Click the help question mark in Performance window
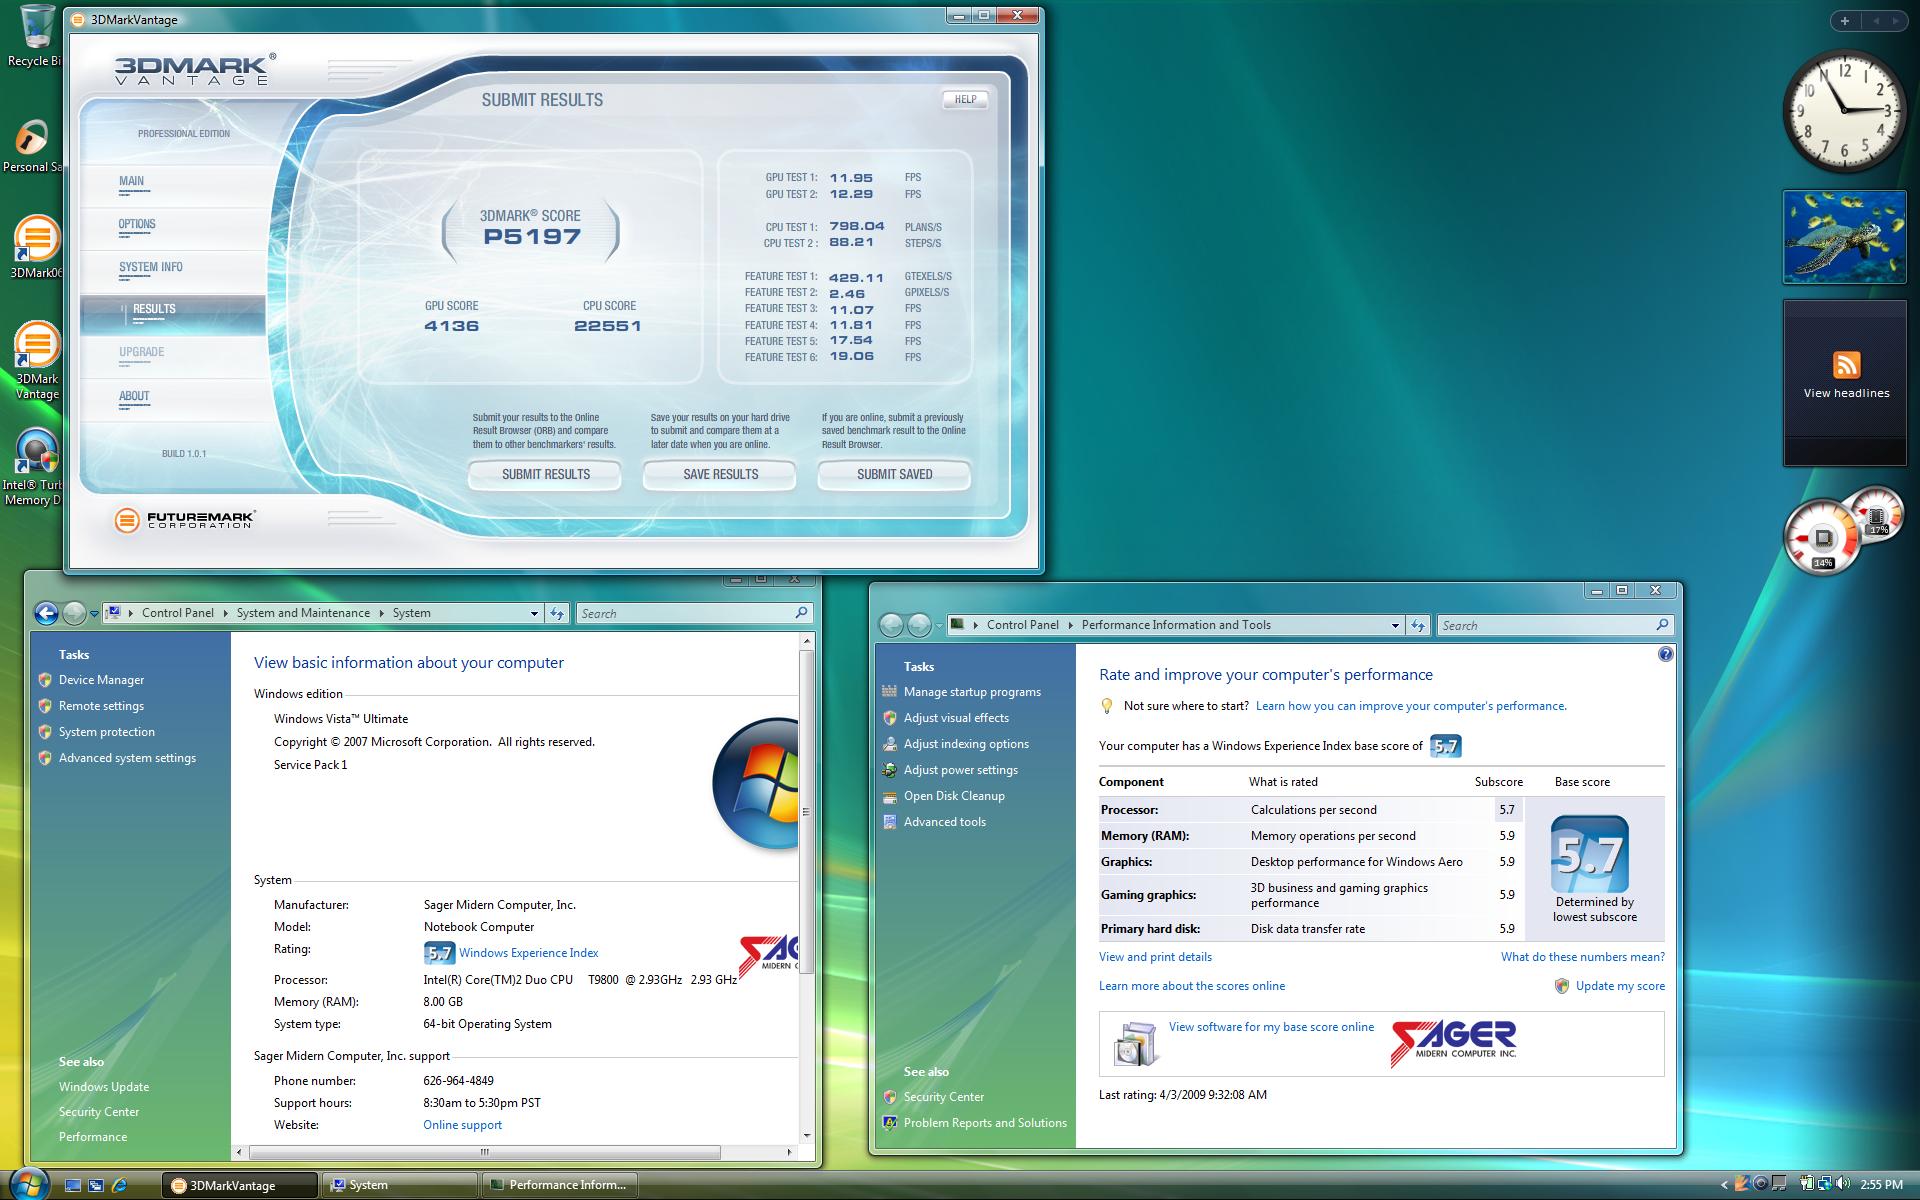 click(x=1665, y=654)
